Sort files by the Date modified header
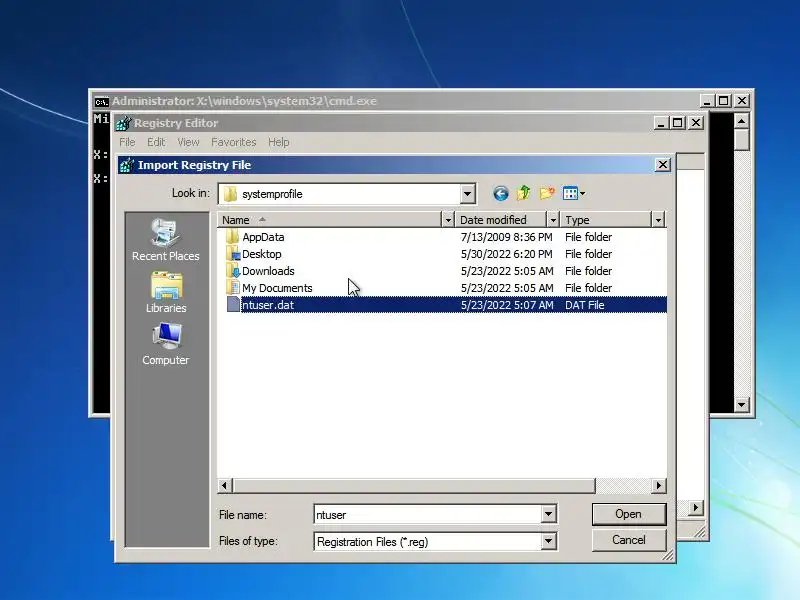This screenshot has width=800, height=600. (x=501, y=220)
